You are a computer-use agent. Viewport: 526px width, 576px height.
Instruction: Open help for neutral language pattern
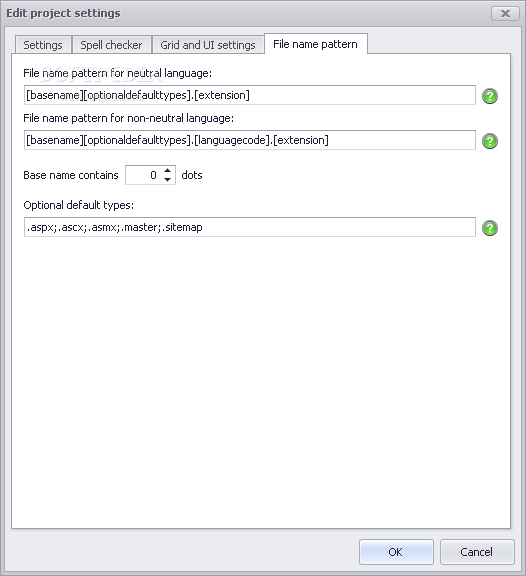coord(490,96)
